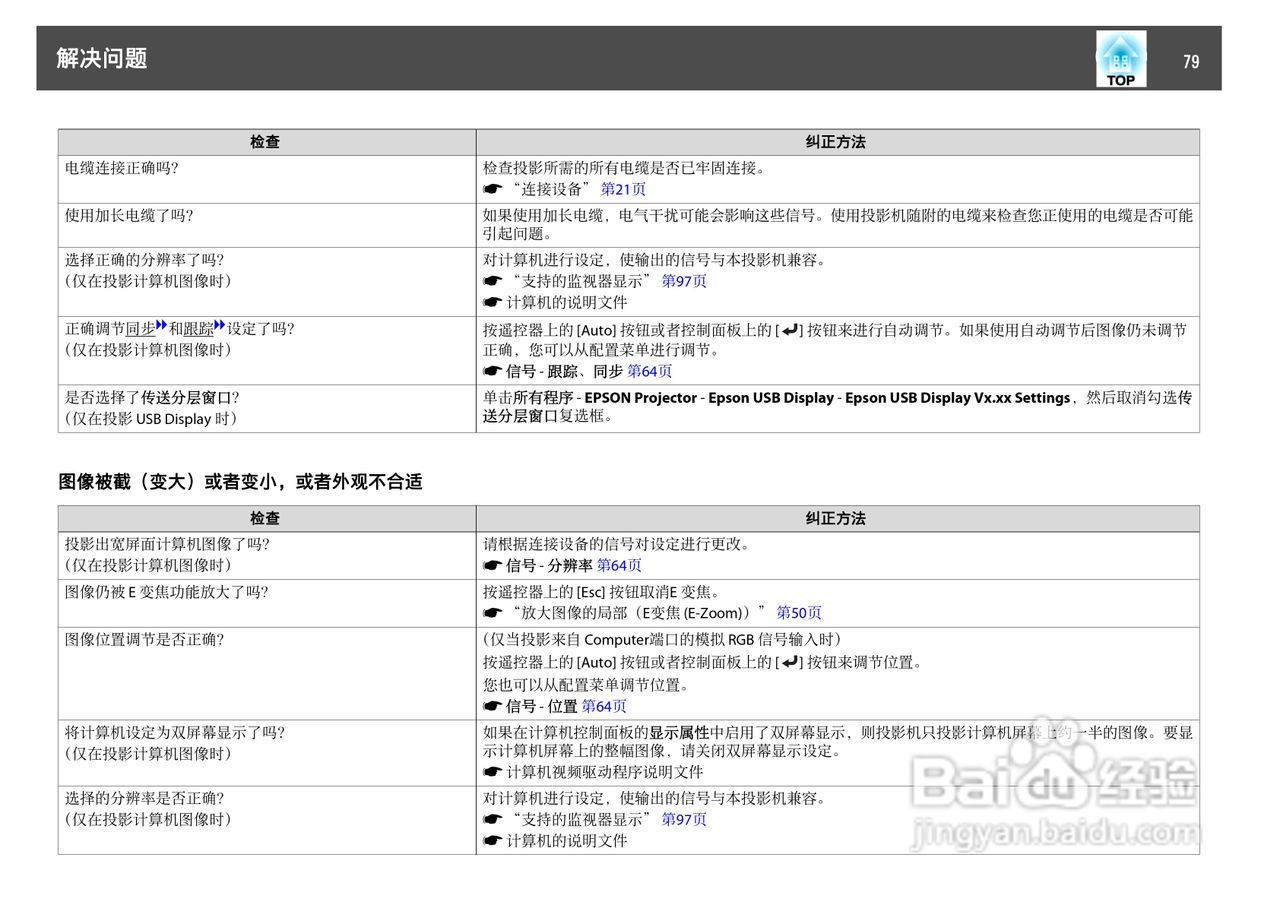Open the 第21页 link for 连接设备
The width and height of the screenshot is (1280, 905).
(x=623, y=189)
